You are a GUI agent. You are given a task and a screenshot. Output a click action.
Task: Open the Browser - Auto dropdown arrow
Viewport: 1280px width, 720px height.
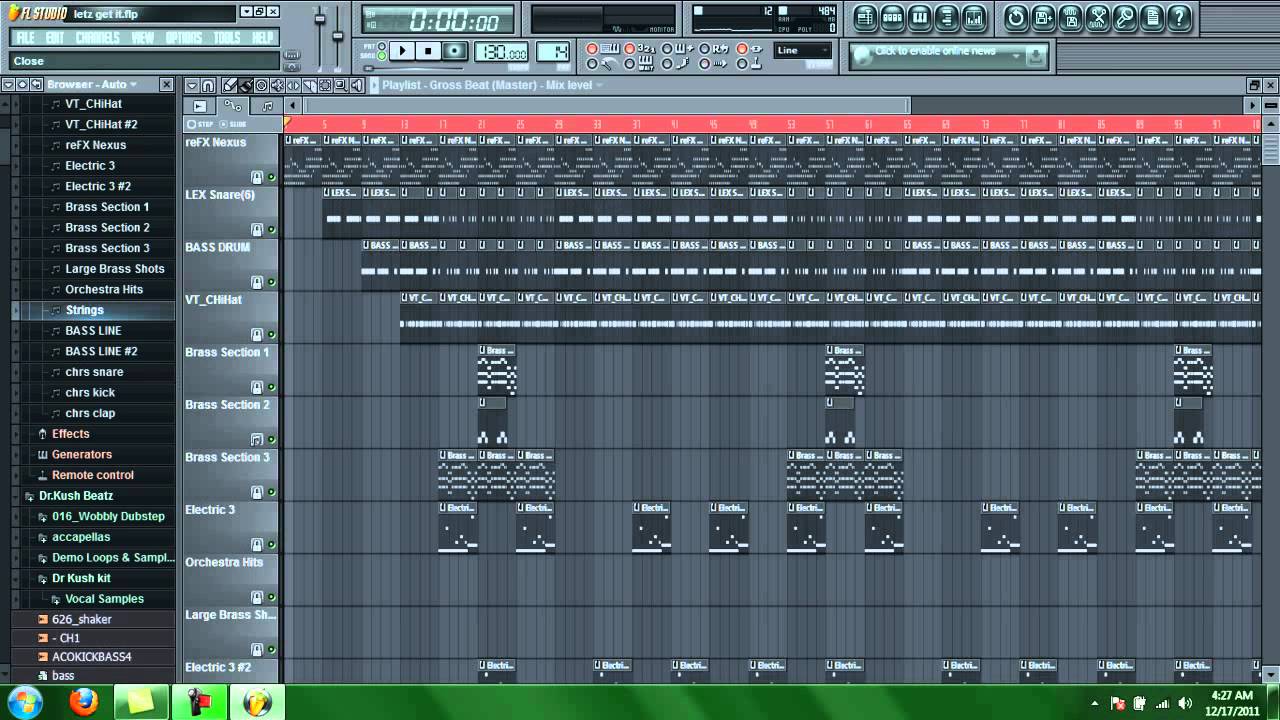click(x=134, y=85)
